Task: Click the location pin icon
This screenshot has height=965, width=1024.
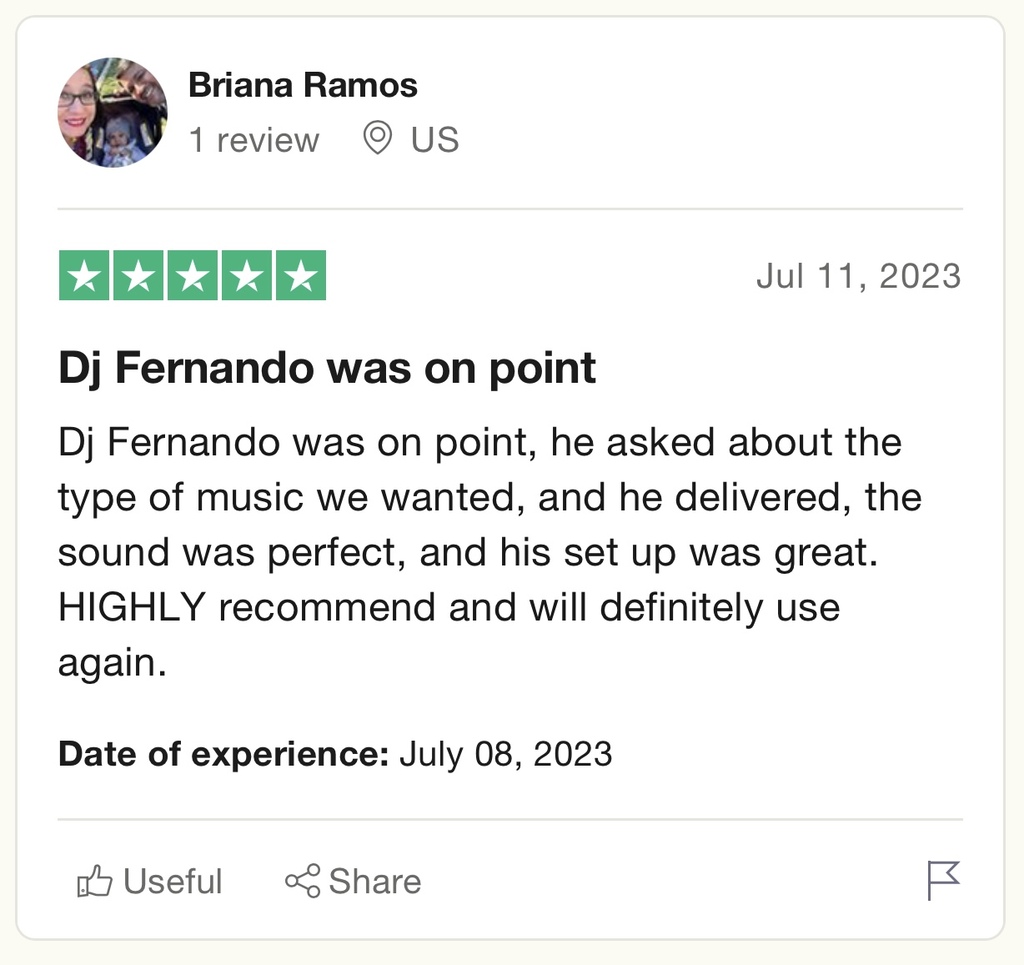Action: [x=377, y=138]
